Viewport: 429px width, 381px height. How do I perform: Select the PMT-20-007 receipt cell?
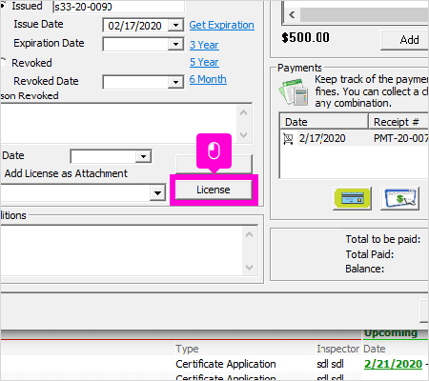point(401,138)
